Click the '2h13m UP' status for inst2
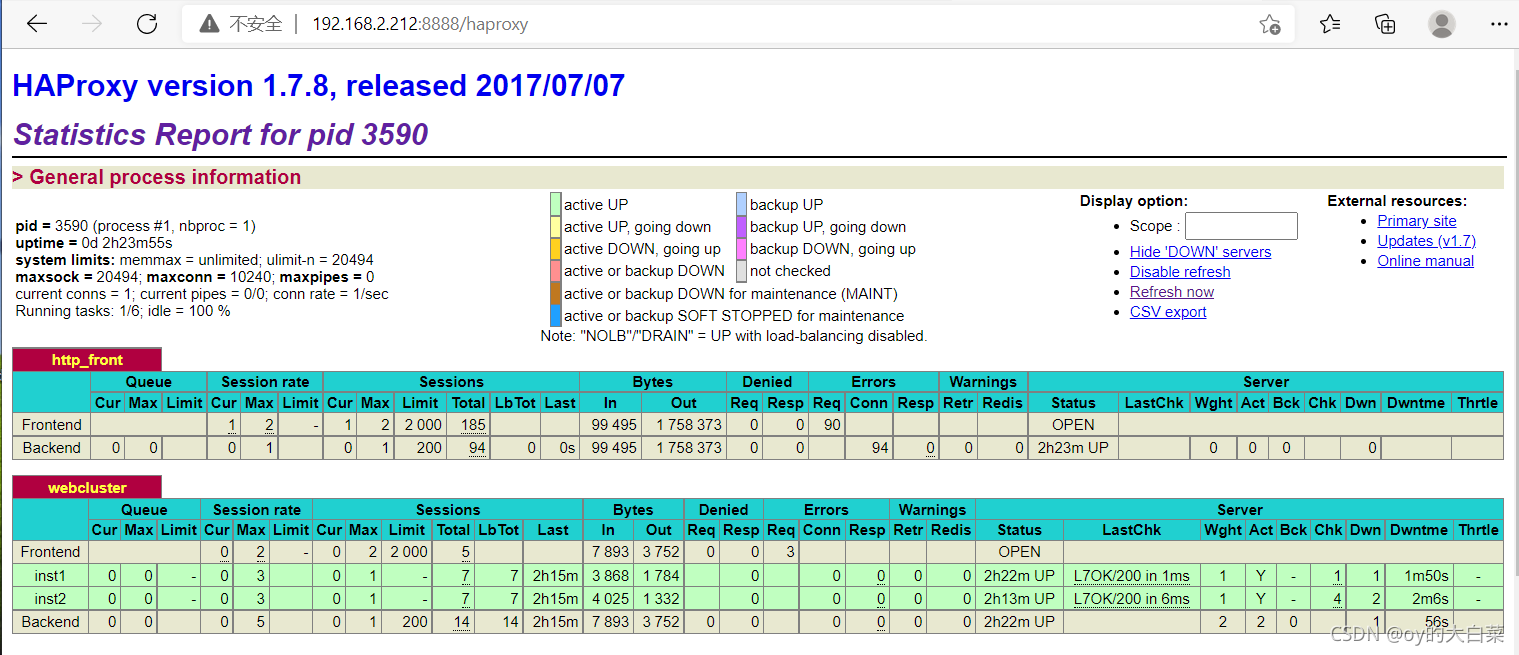This screenshot has height=655, width=1519. tap(1019, 599)
